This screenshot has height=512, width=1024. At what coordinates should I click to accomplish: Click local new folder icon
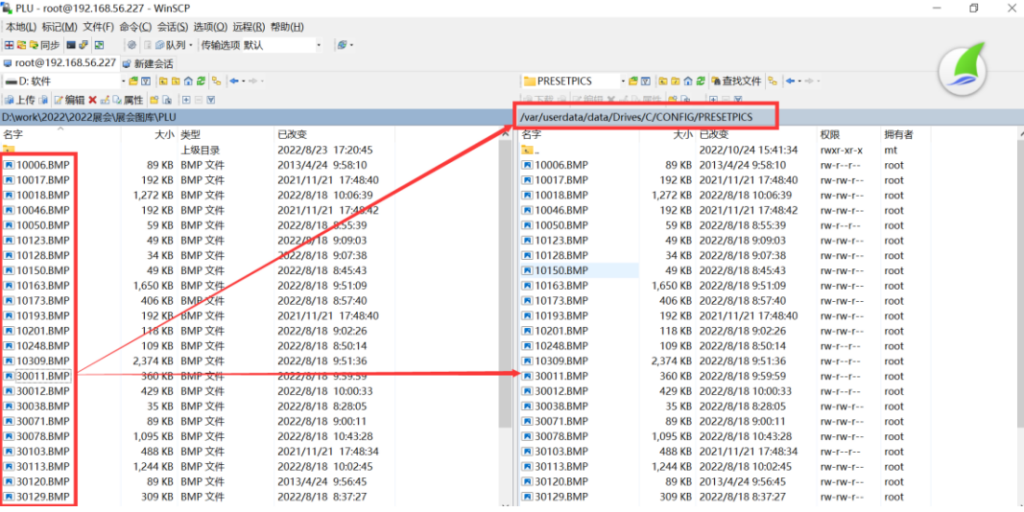[154, 101]
